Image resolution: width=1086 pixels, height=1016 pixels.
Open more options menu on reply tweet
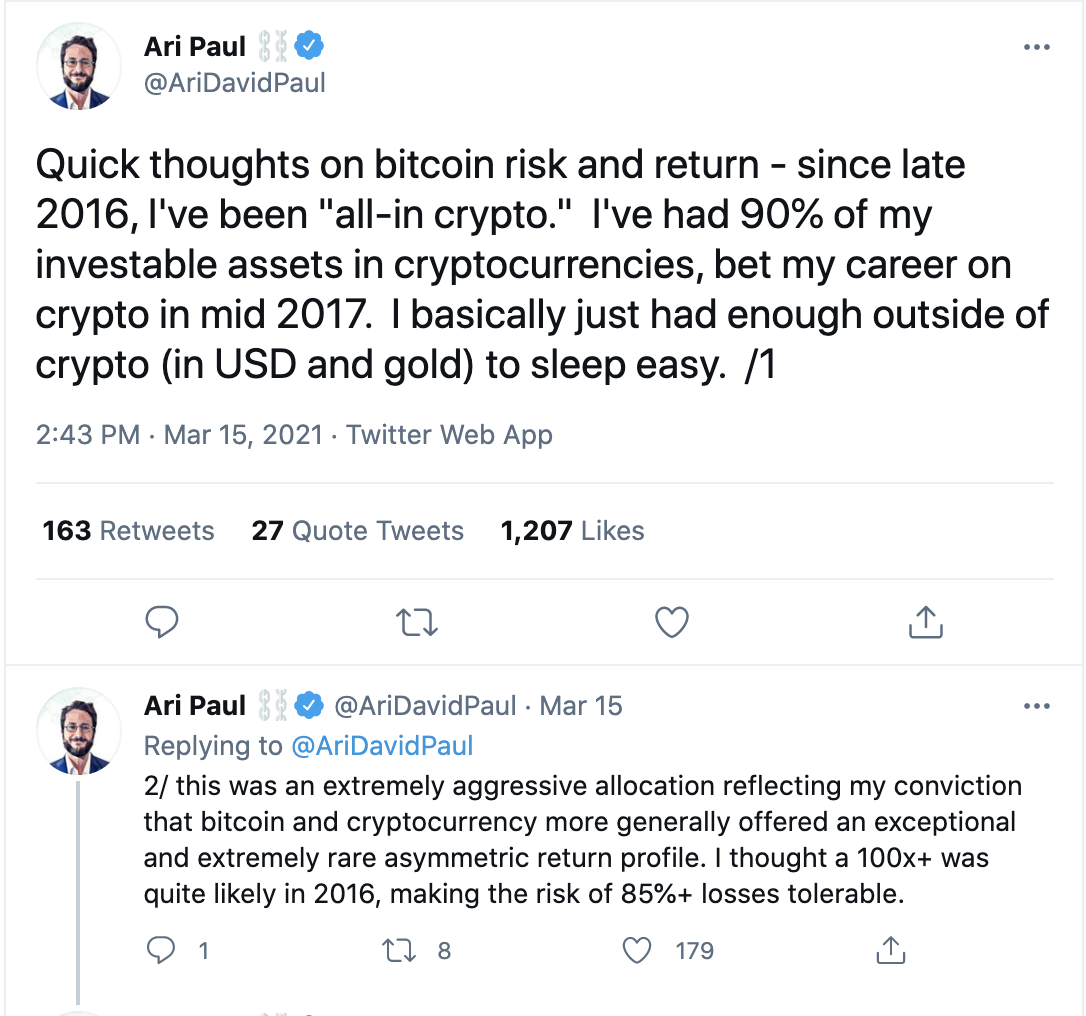coord(1038,706)
